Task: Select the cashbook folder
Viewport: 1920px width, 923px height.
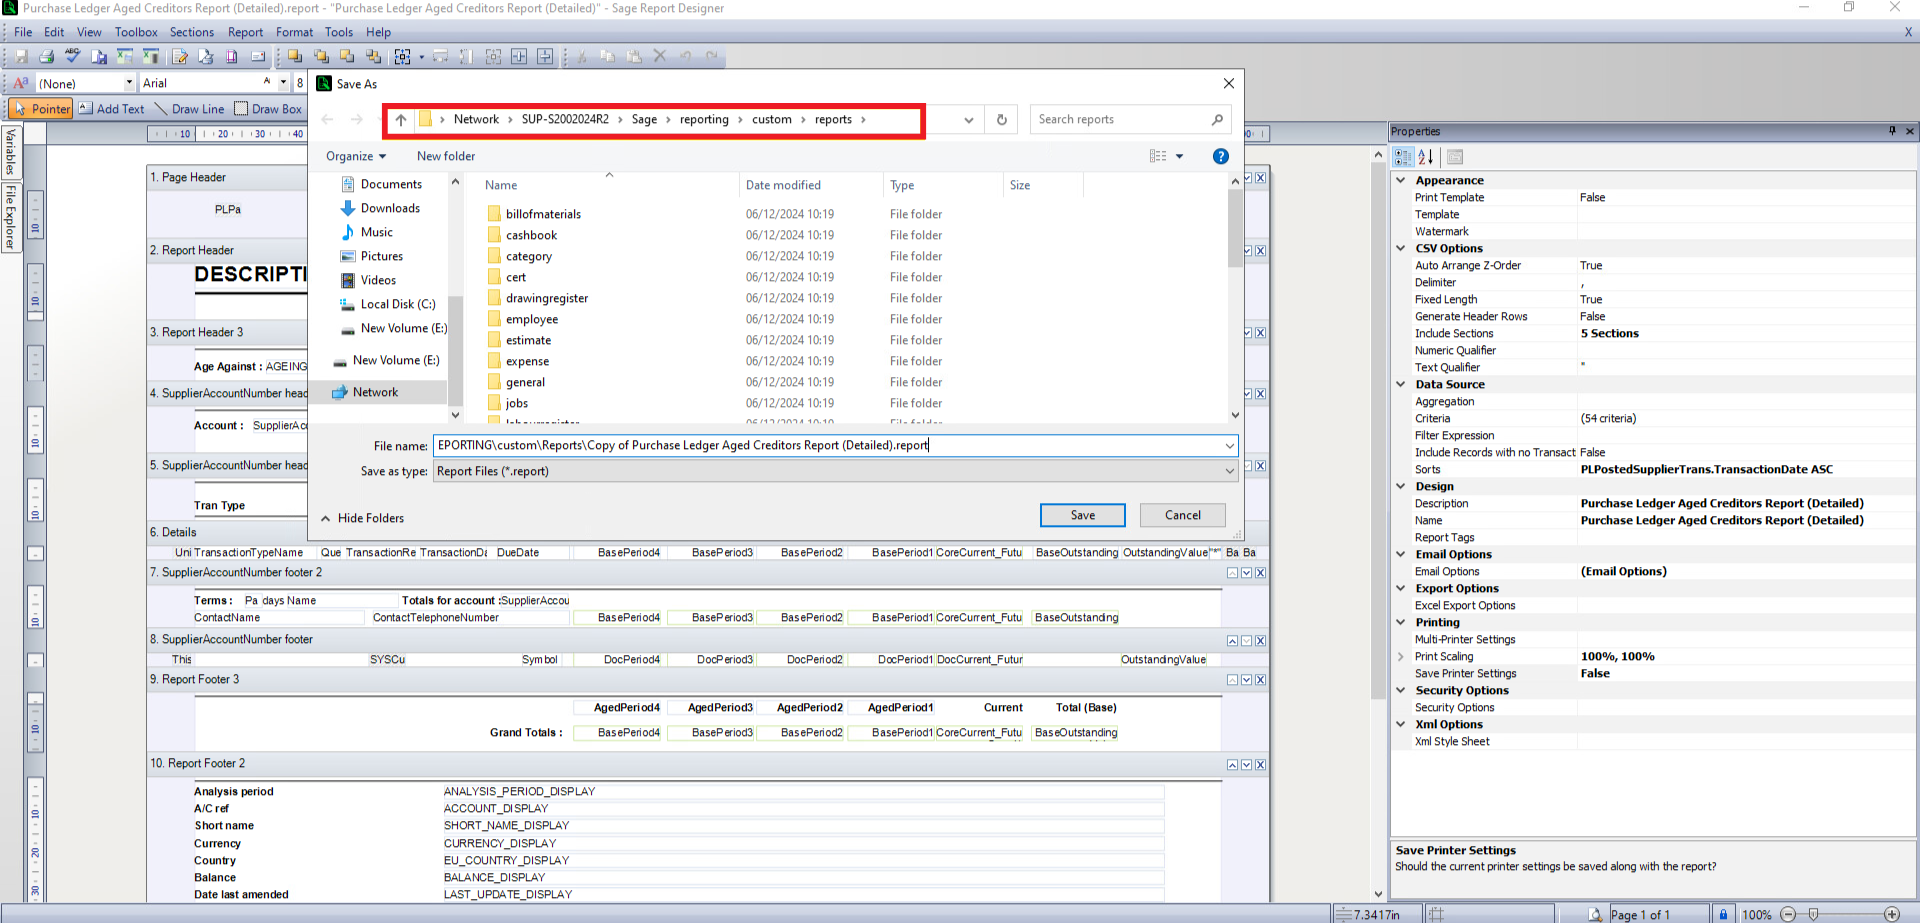Action: tap(531, 235)
